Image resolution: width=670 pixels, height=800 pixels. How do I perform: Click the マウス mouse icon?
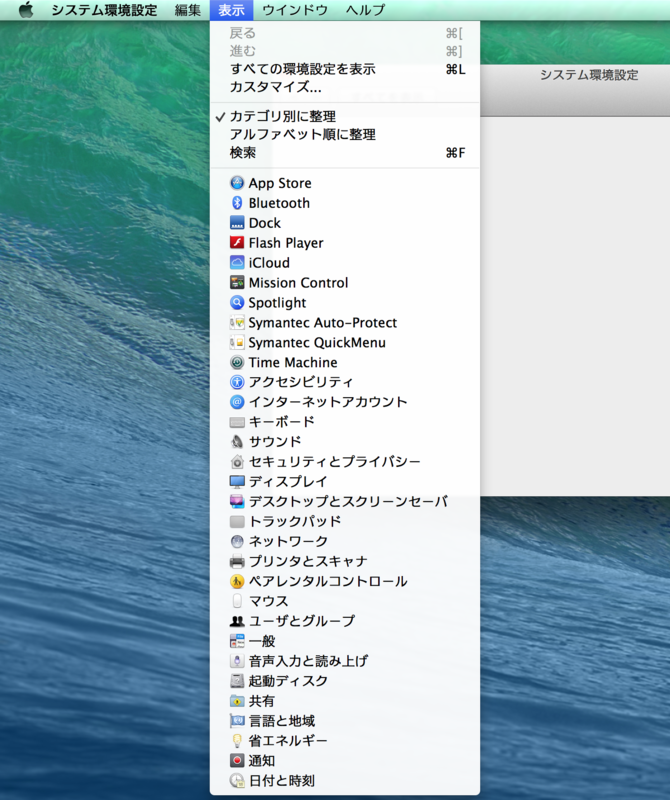[237, 601]
